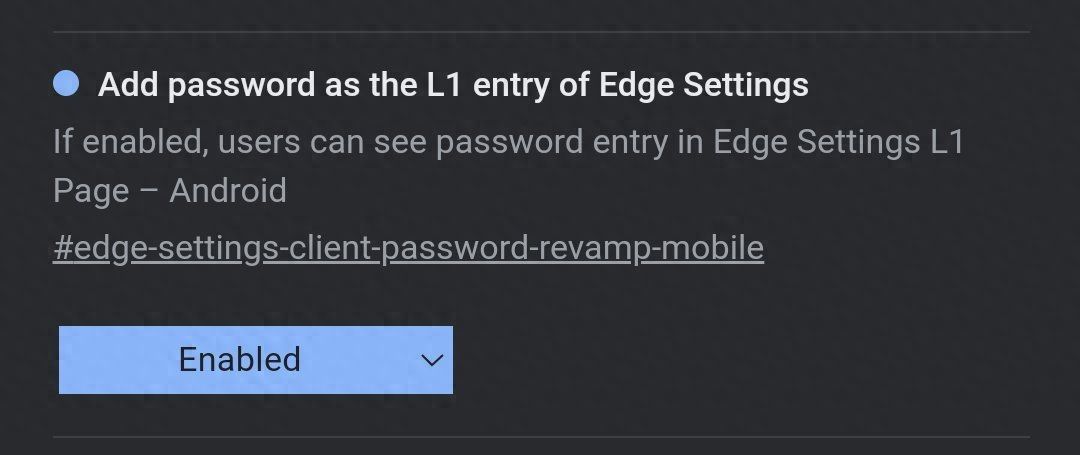Screen dimensions: 1080x455
Task: Open the Enabled state dropdown
Action: [x=256, y=360]
